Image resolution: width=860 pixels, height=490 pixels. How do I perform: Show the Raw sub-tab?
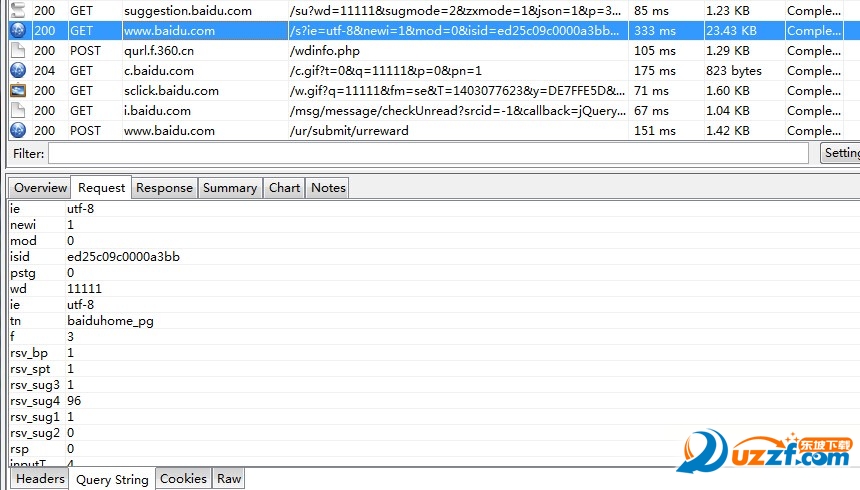click(x=229, y=478)
